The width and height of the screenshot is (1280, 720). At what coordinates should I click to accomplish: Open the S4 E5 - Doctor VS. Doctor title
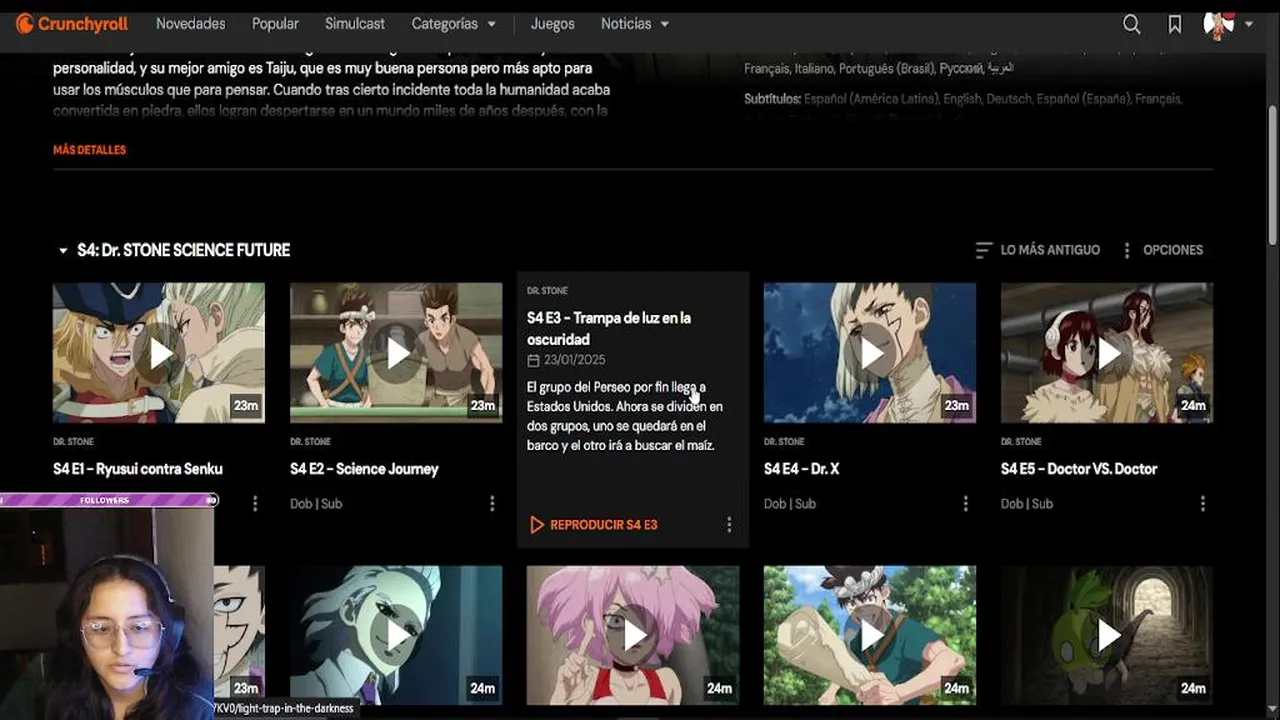click(1079, 468)
